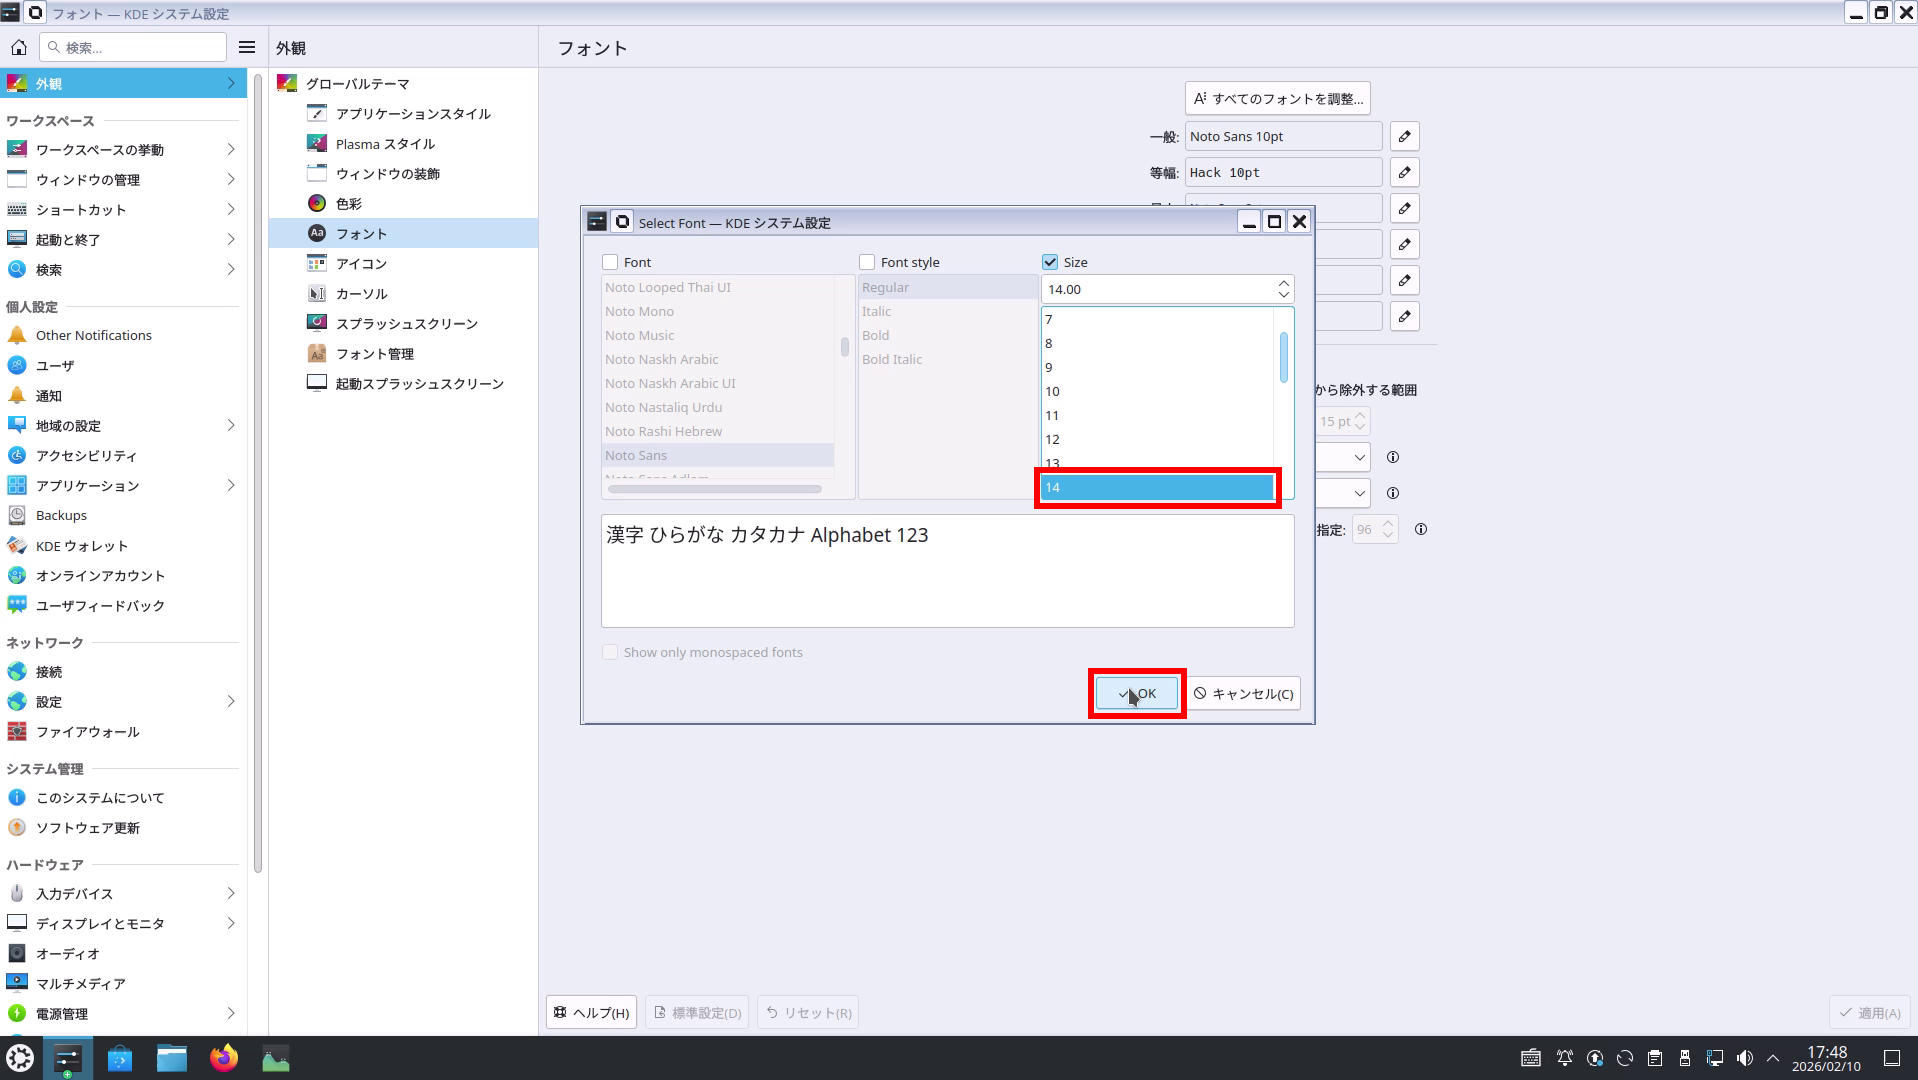Enable the Font checkbox in the dialog

tap(610, 262)
